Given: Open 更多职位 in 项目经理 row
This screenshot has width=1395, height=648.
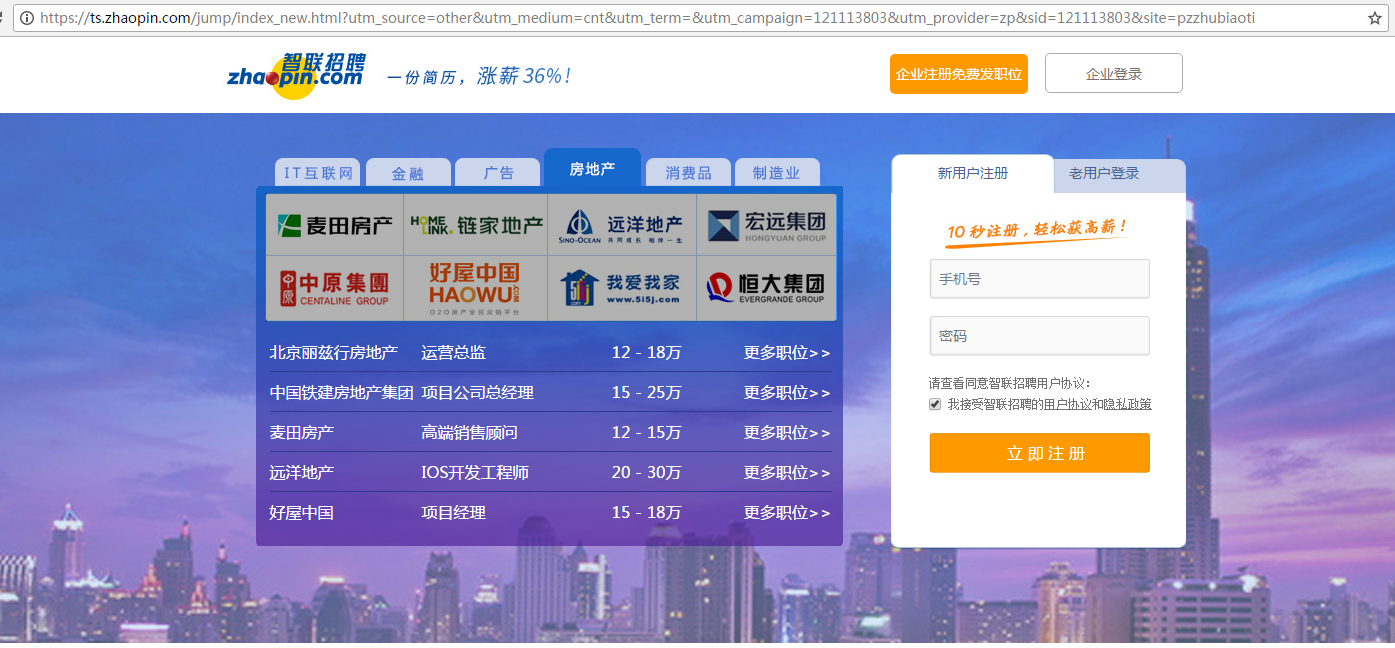Looking at the screenshot, I should 787,513.
